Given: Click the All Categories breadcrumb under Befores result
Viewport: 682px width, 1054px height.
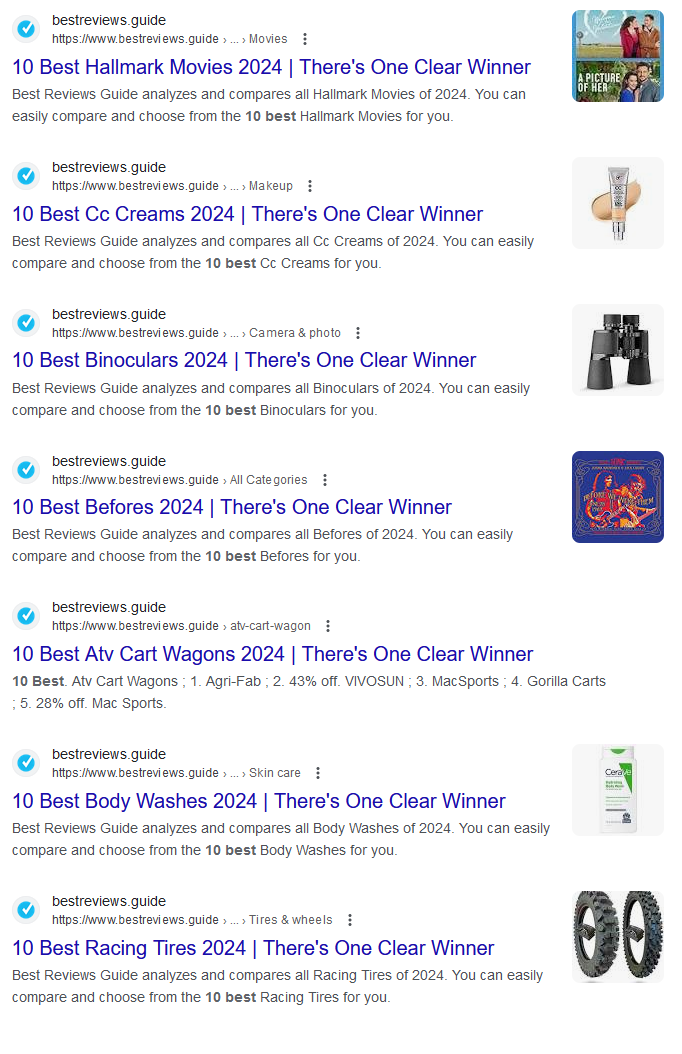Looking at the screenshot, I should tap(269, 480).
